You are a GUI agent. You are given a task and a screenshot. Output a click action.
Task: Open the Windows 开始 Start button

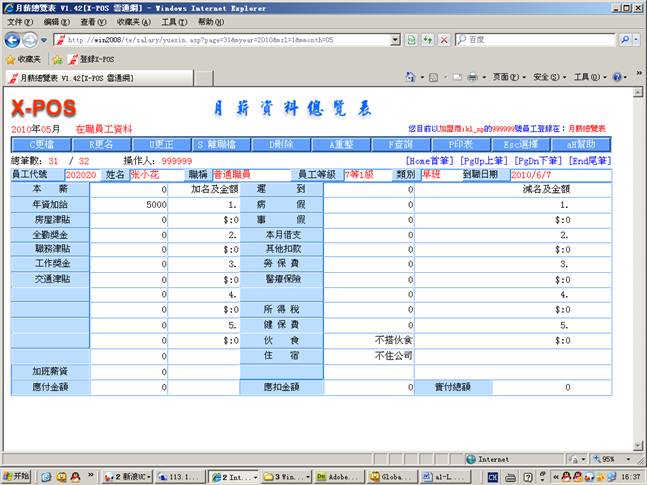(x=20, y=477)
